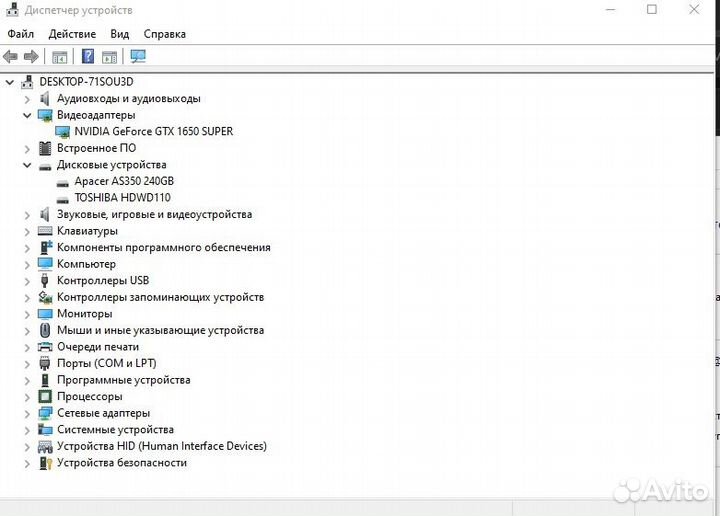
Task: Click the Очереди печати printer icon
Action: (x=45, y=347)
